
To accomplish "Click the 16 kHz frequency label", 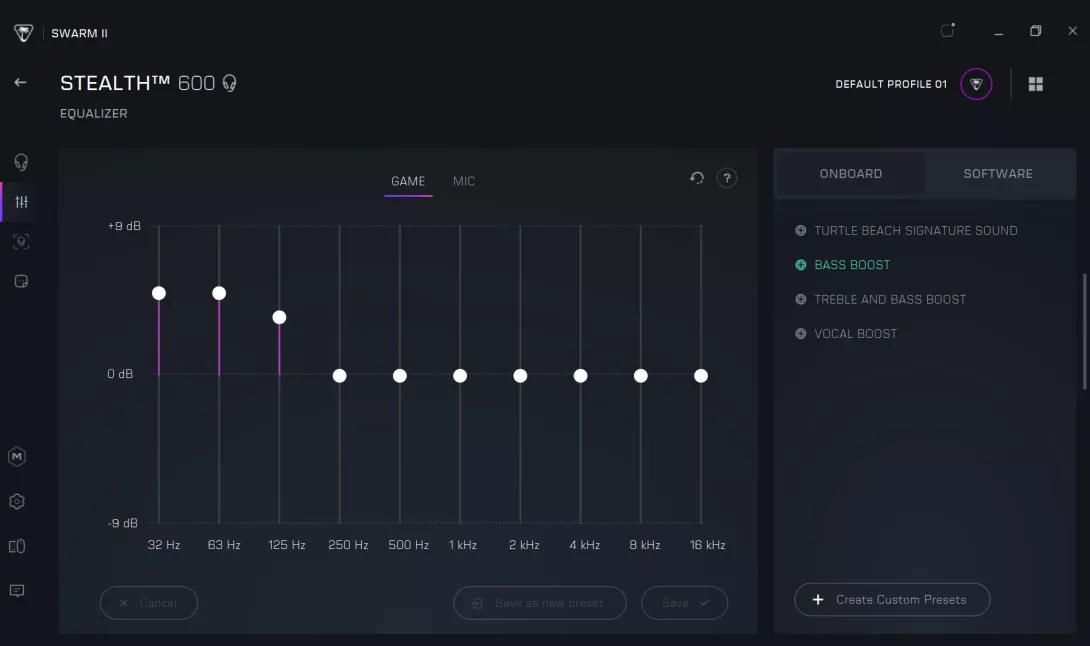I will click(x=708, y=545).
